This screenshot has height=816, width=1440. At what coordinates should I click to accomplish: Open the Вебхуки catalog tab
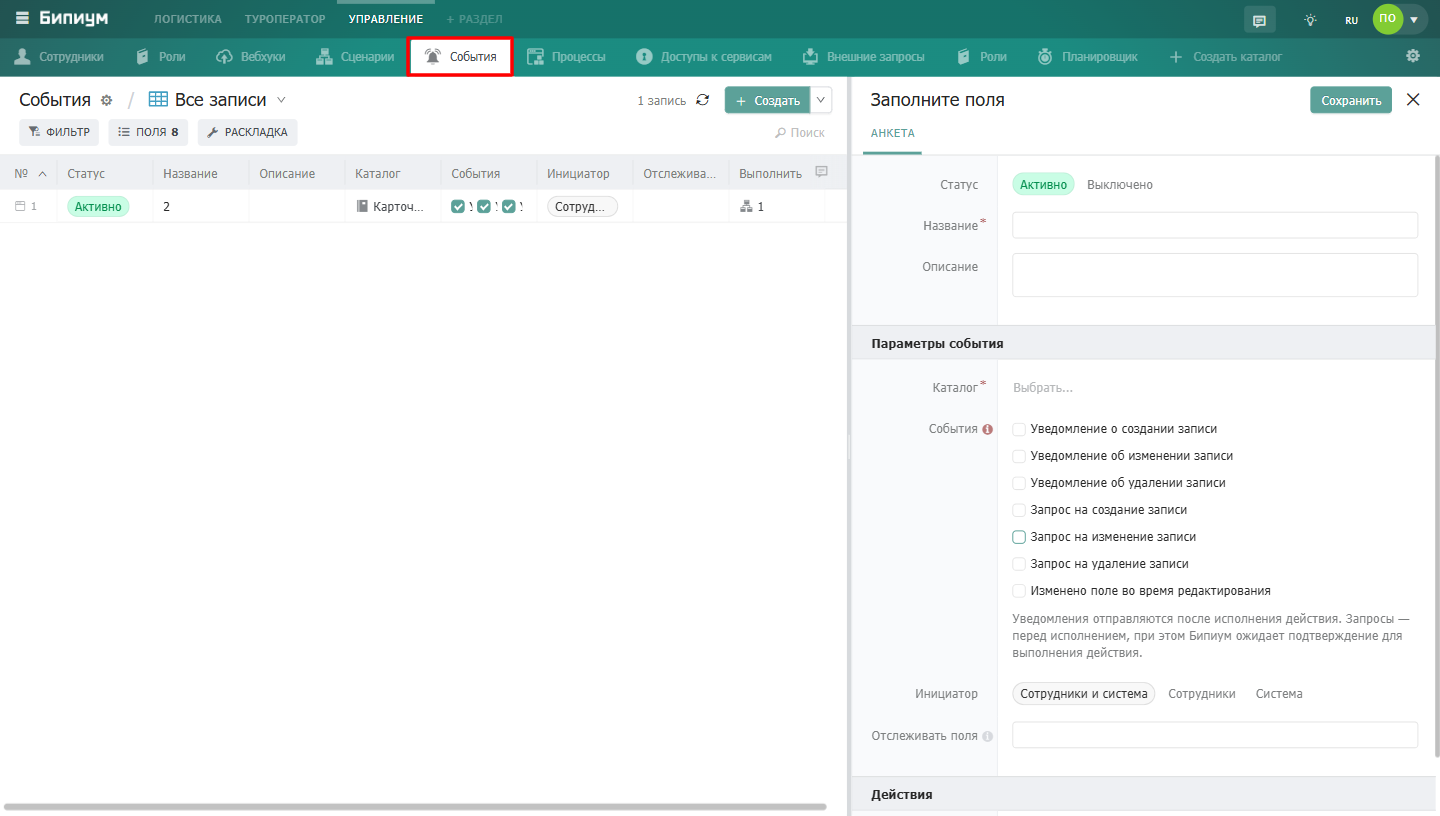(x=251, y=57)
